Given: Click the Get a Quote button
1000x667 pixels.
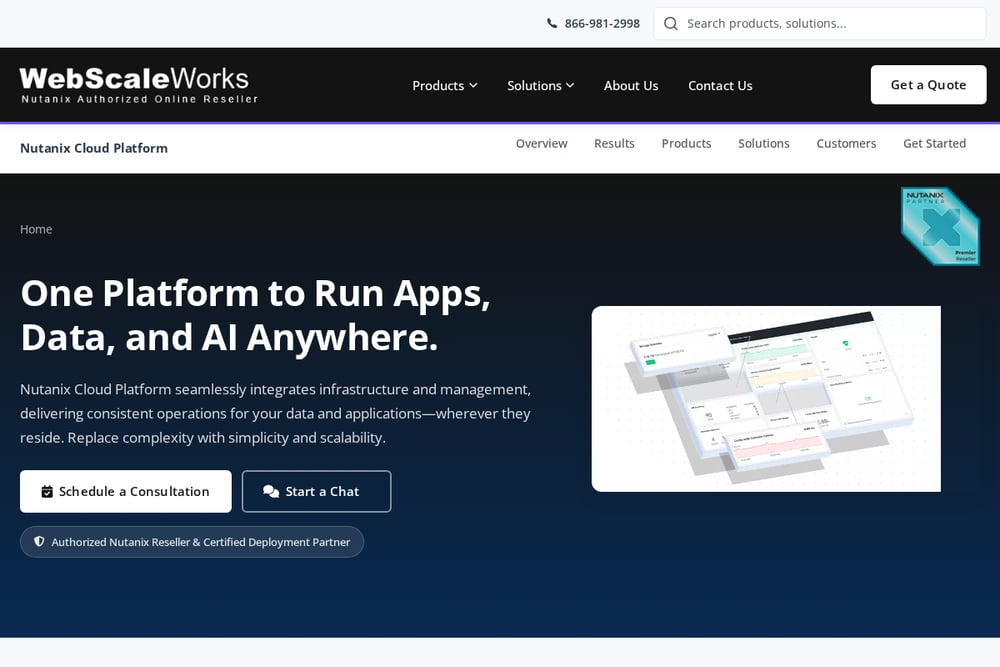Looking at the screenshot, I should tap(928, 85).
